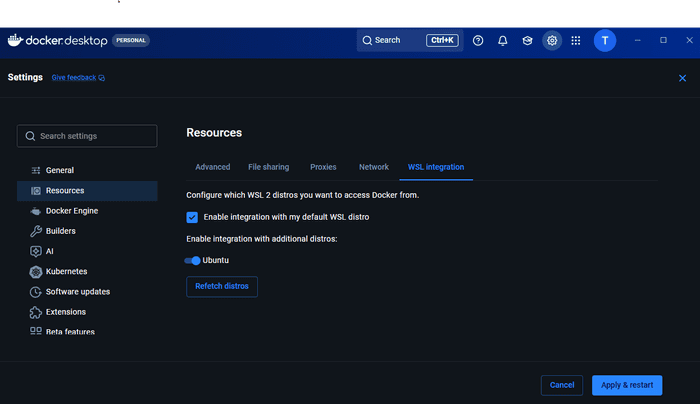Select Resources in the sidebar
The height and width of the screenshot is (404, 700).
click(x=87, y=191)
